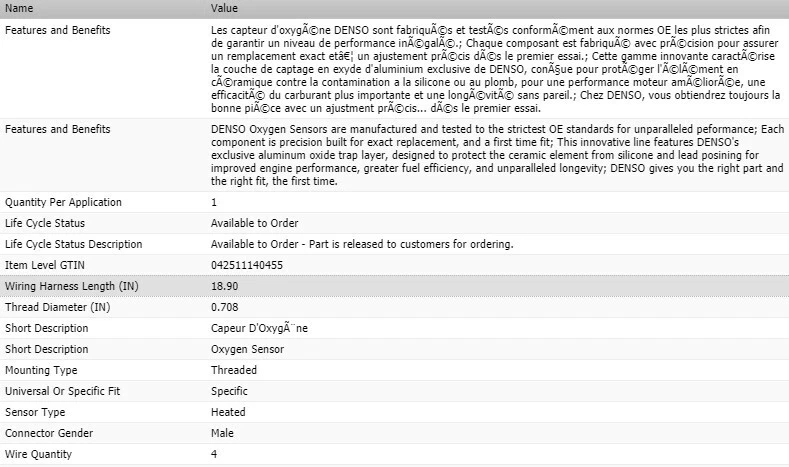Select the Wiring Harness Length (IN) label
Screen dimensions: 789x467
pos(71,286)
